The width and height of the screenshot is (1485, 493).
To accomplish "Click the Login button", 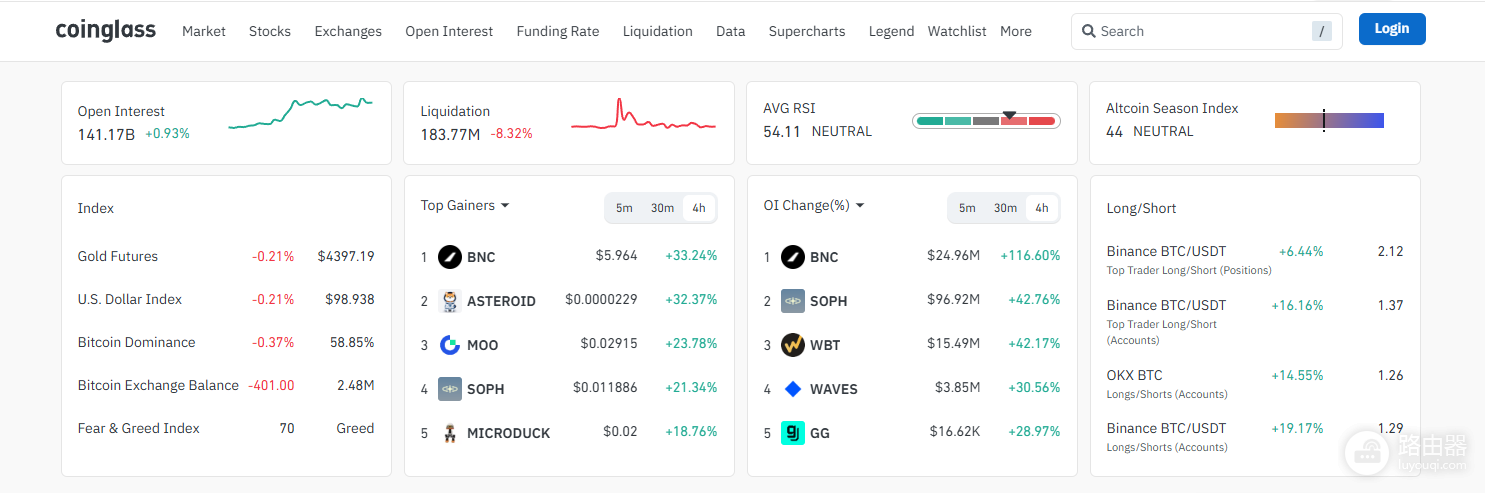I will [x=1392, y=29].
